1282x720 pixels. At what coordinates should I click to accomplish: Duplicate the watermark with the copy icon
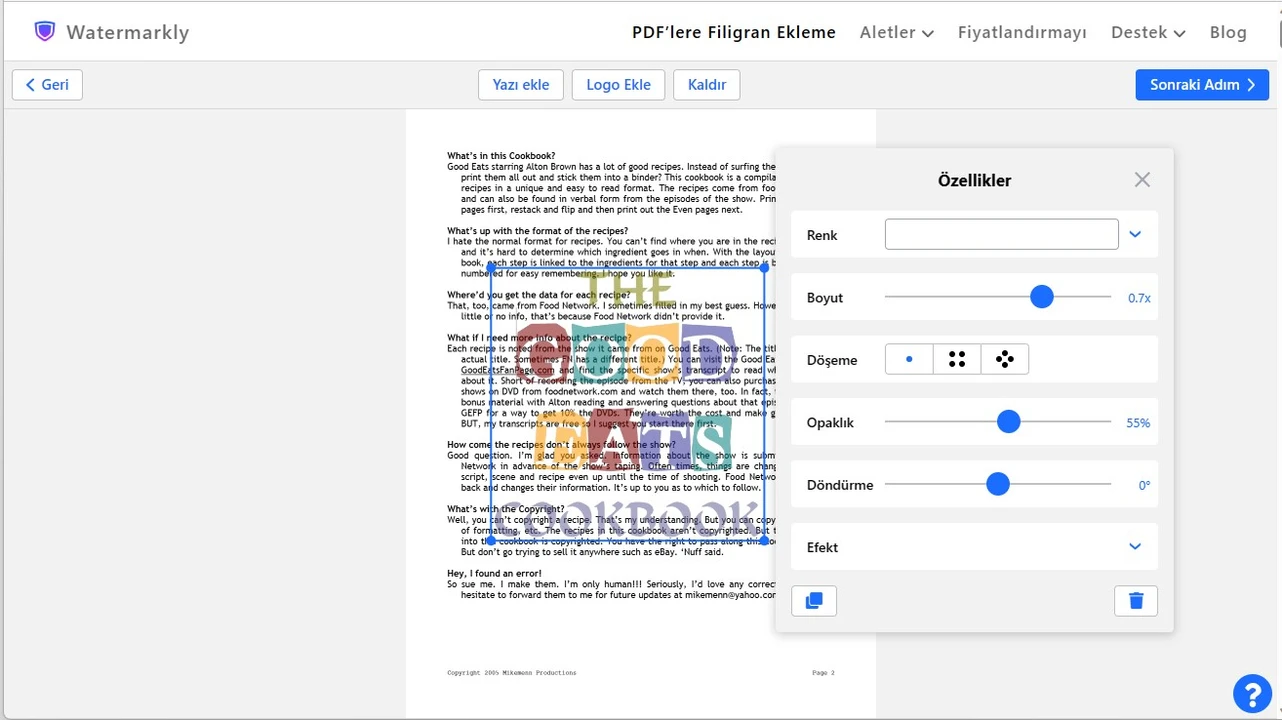pyautogui.click(x=814, y=601)
